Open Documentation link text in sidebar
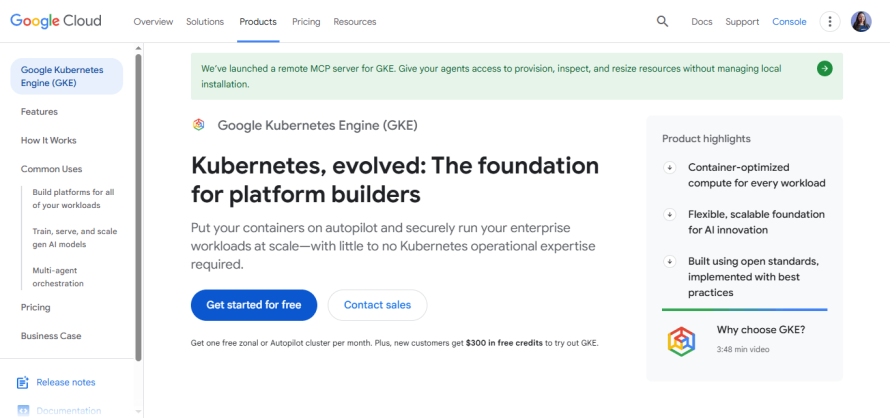This screenshot has width=890, height=418. tap(69, 411)
